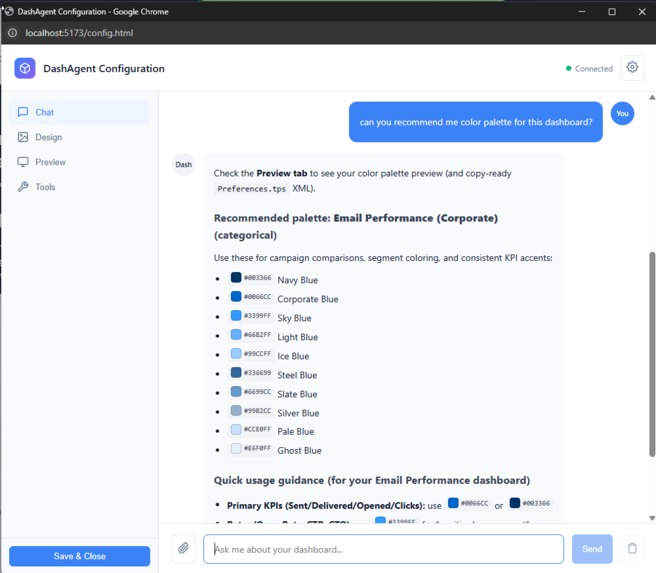Click the You avatar bubble
Screen dimensions: 656x573
point(622,113)
